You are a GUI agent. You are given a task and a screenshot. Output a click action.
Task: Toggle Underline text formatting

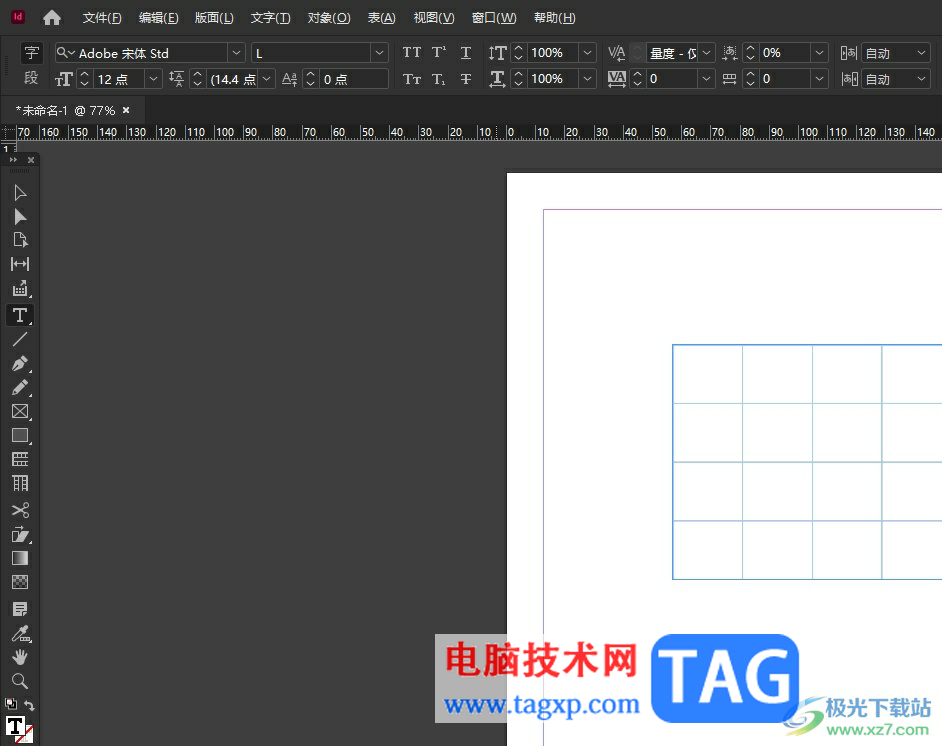tap(466, 53)
